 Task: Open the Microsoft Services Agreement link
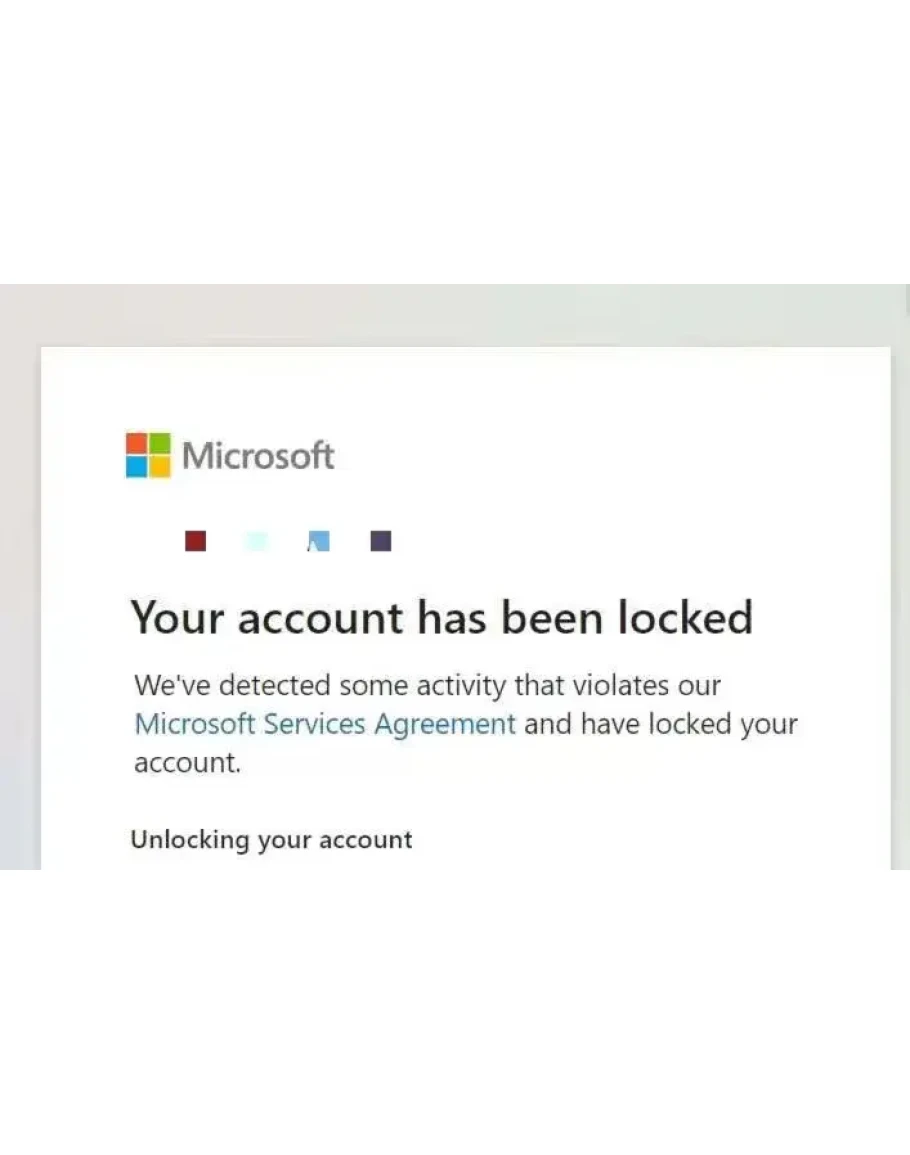(325, 723)
